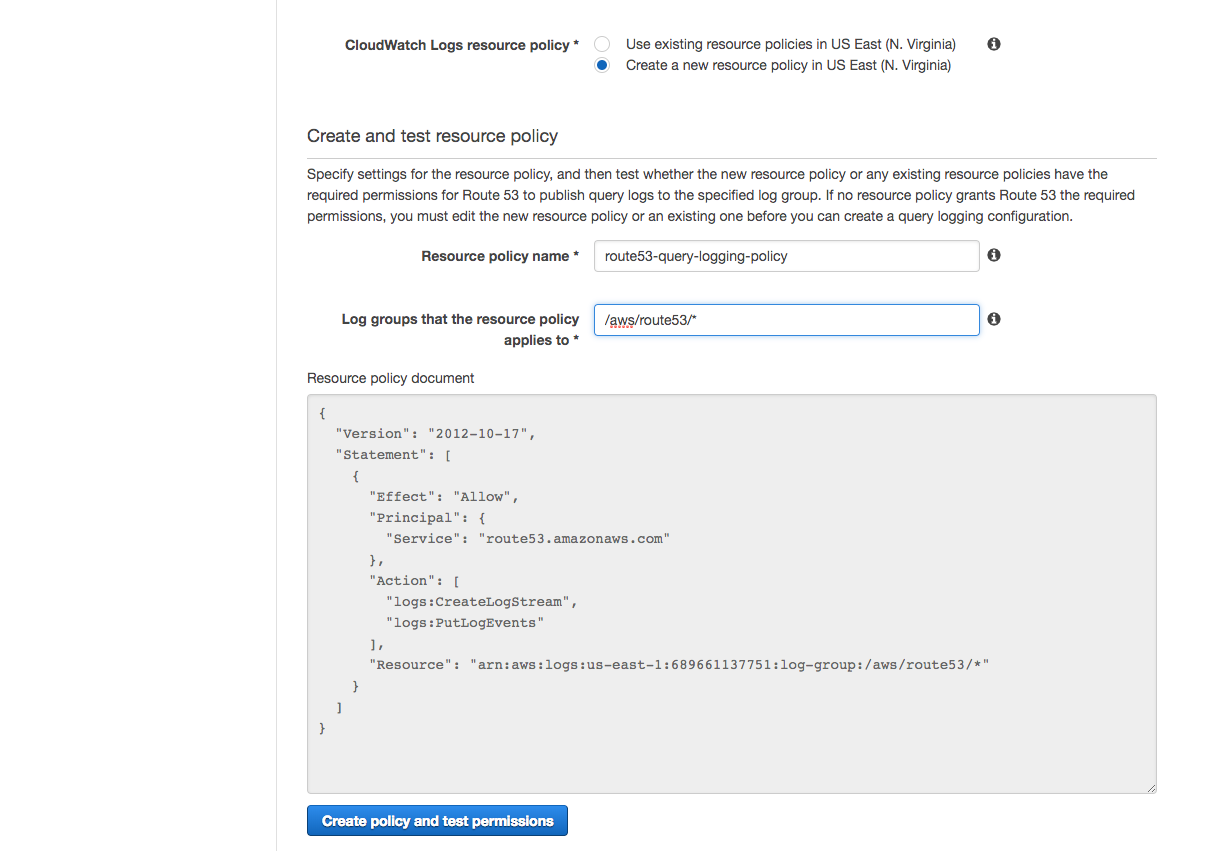Click the "logs:PutLogEvents" action line
This screenshot has width=1226, height=851.
point(465,623)
